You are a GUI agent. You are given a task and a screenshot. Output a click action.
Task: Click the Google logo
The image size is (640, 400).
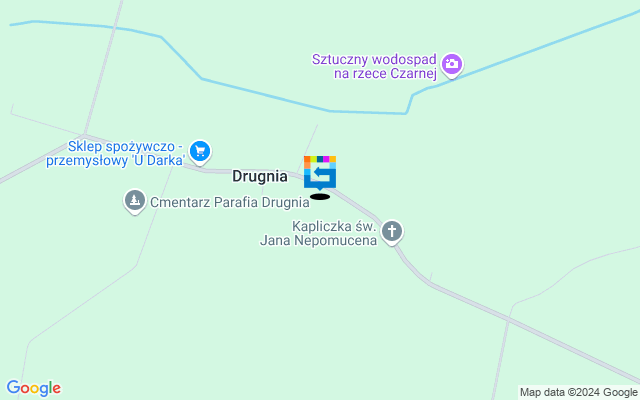34,388
